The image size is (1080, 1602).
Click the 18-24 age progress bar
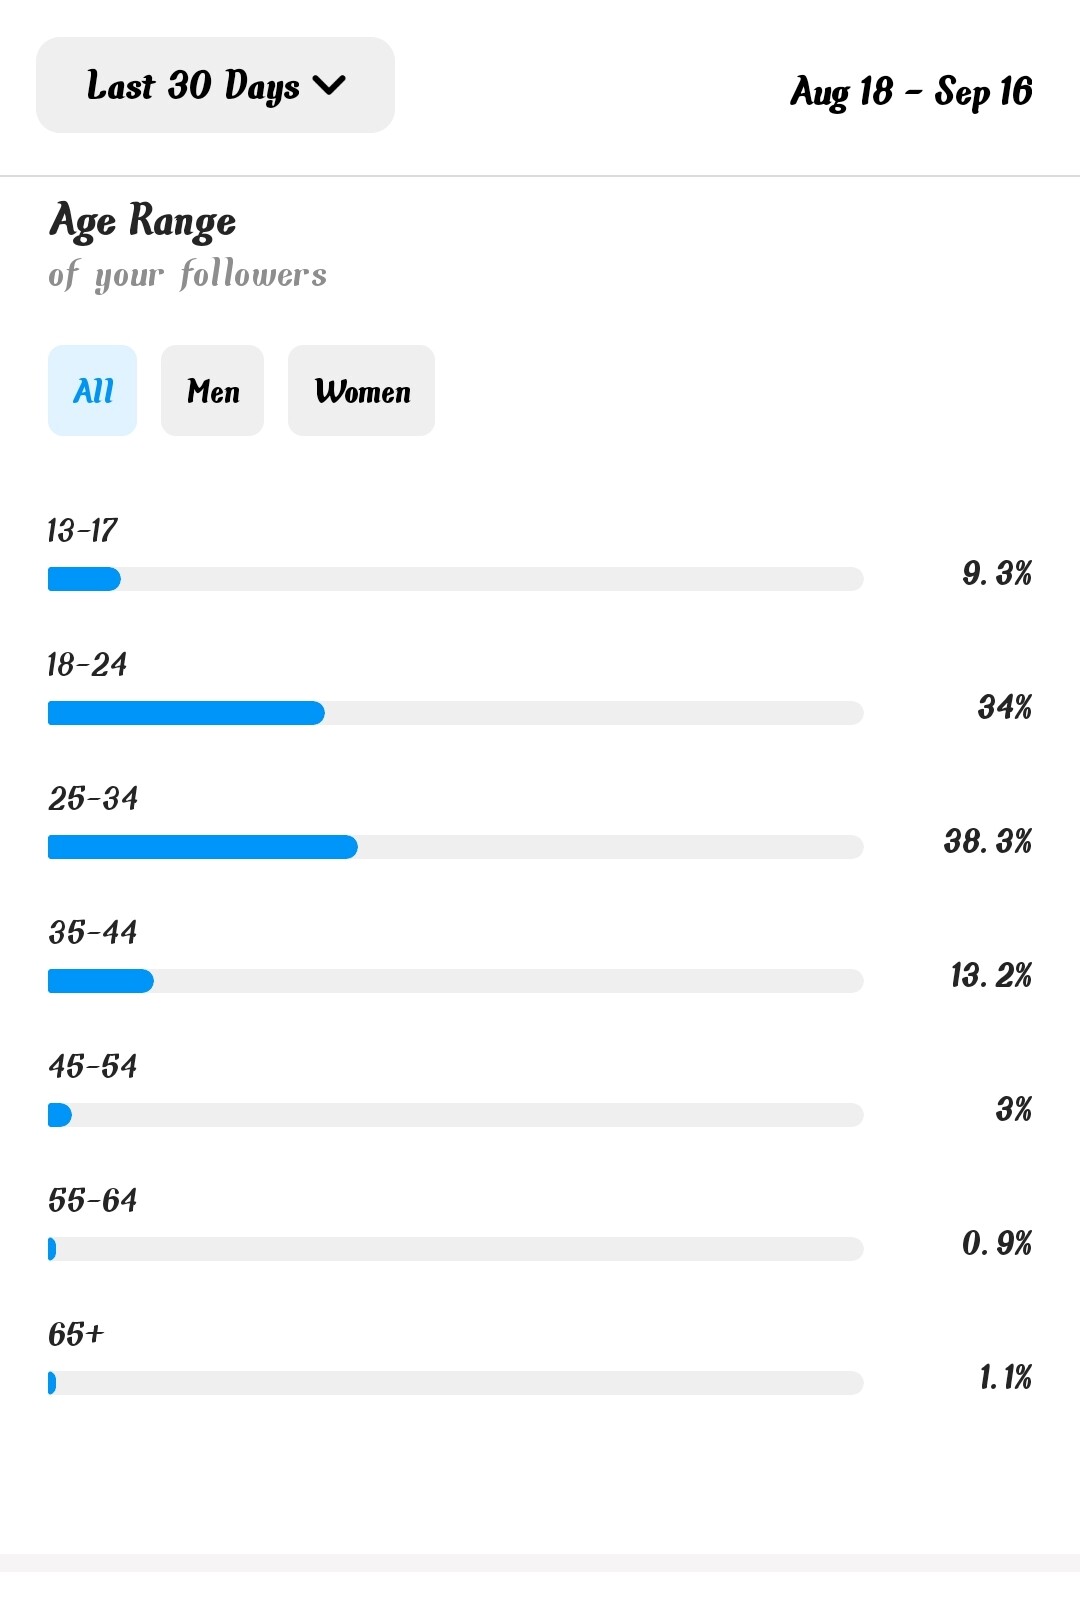coord(455,713)
